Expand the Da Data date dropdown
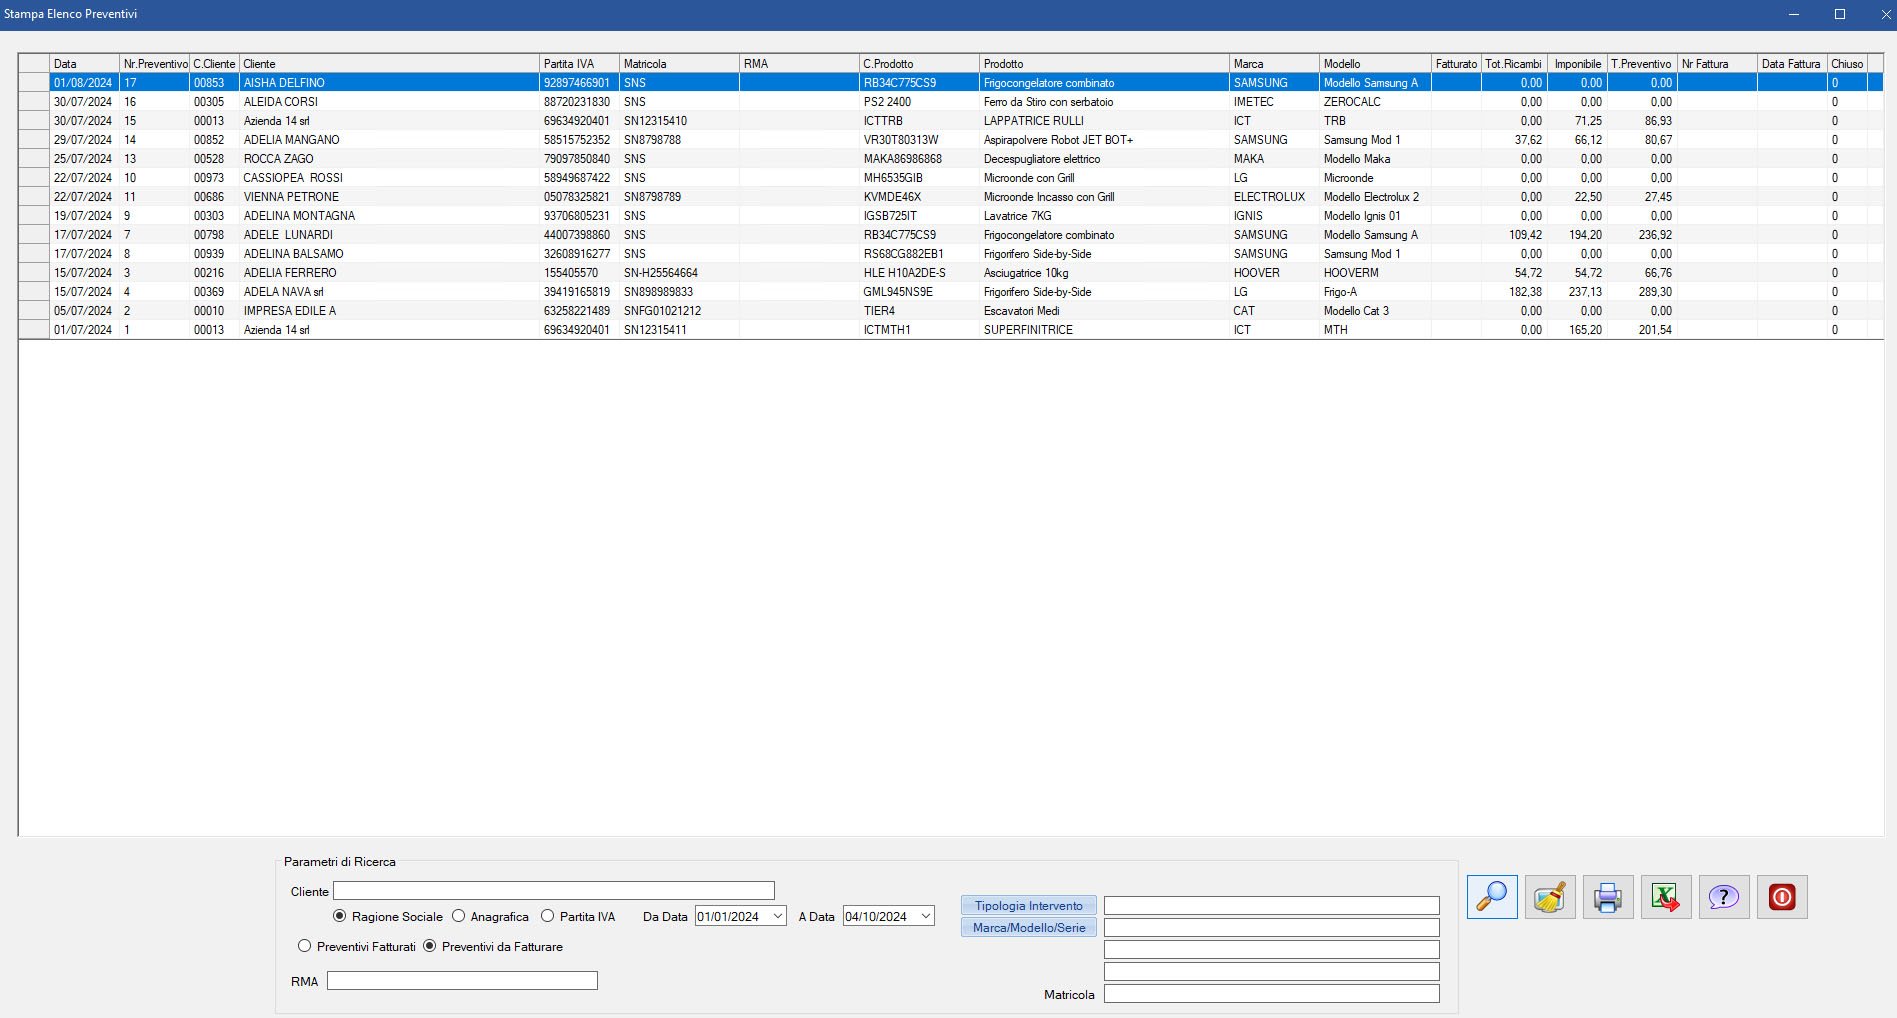The width and height of the screenshot is (1897, 1018). click(x=778, y=916)
